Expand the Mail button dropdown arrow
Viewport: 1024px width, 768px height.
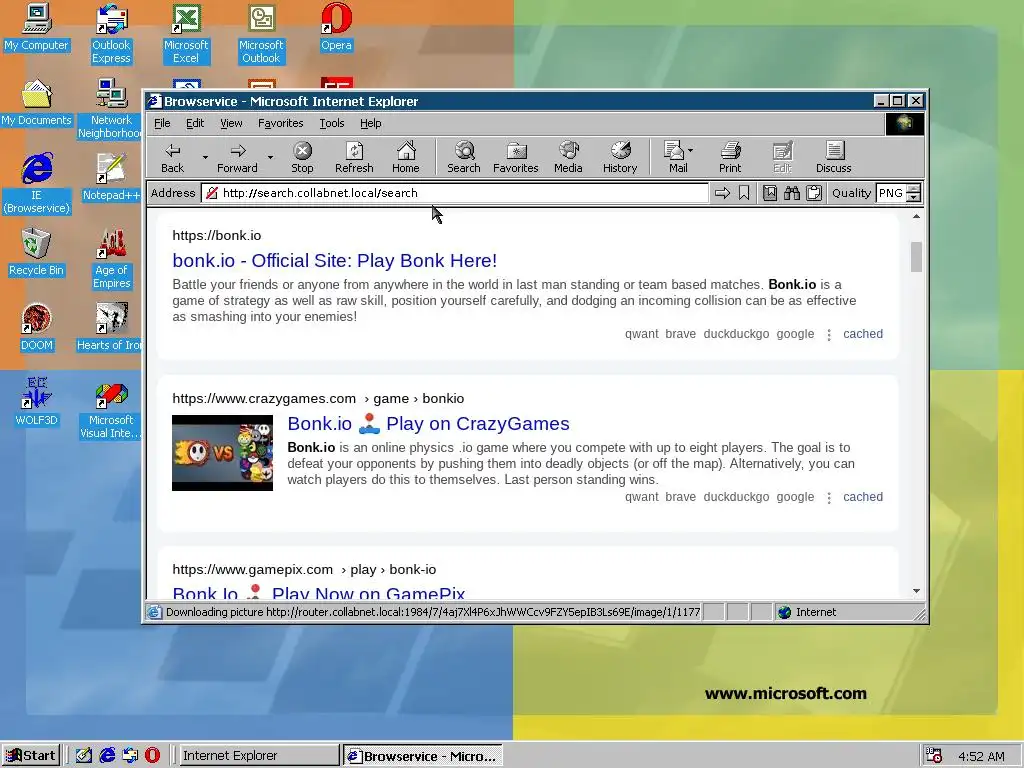point(691,151)
